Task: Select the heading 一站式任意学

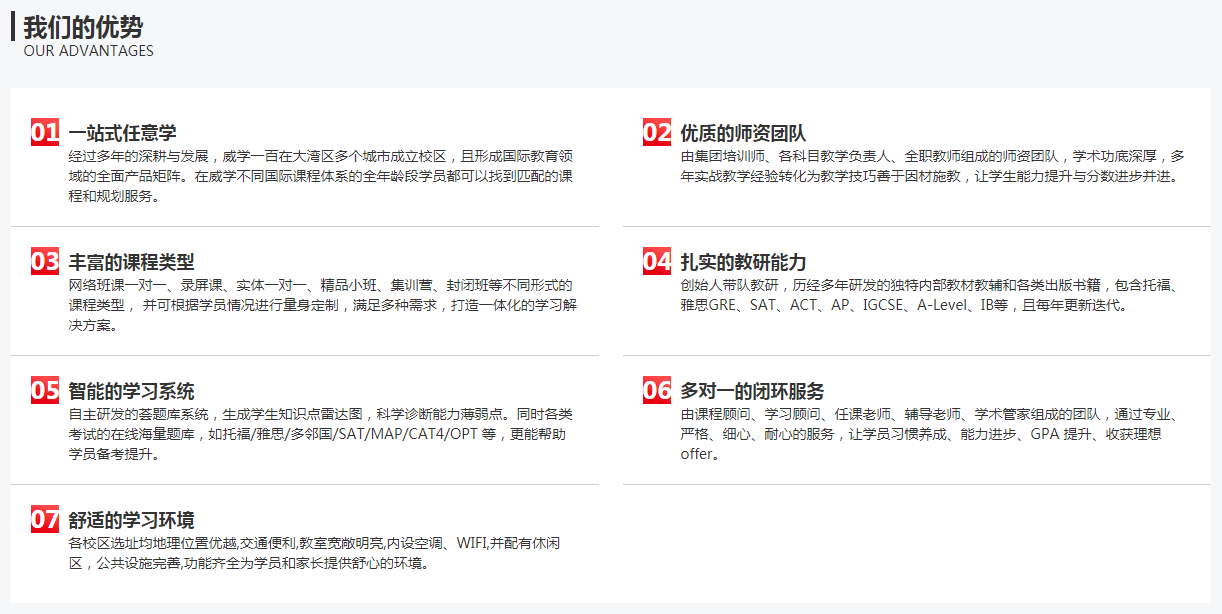Action: 122,133
